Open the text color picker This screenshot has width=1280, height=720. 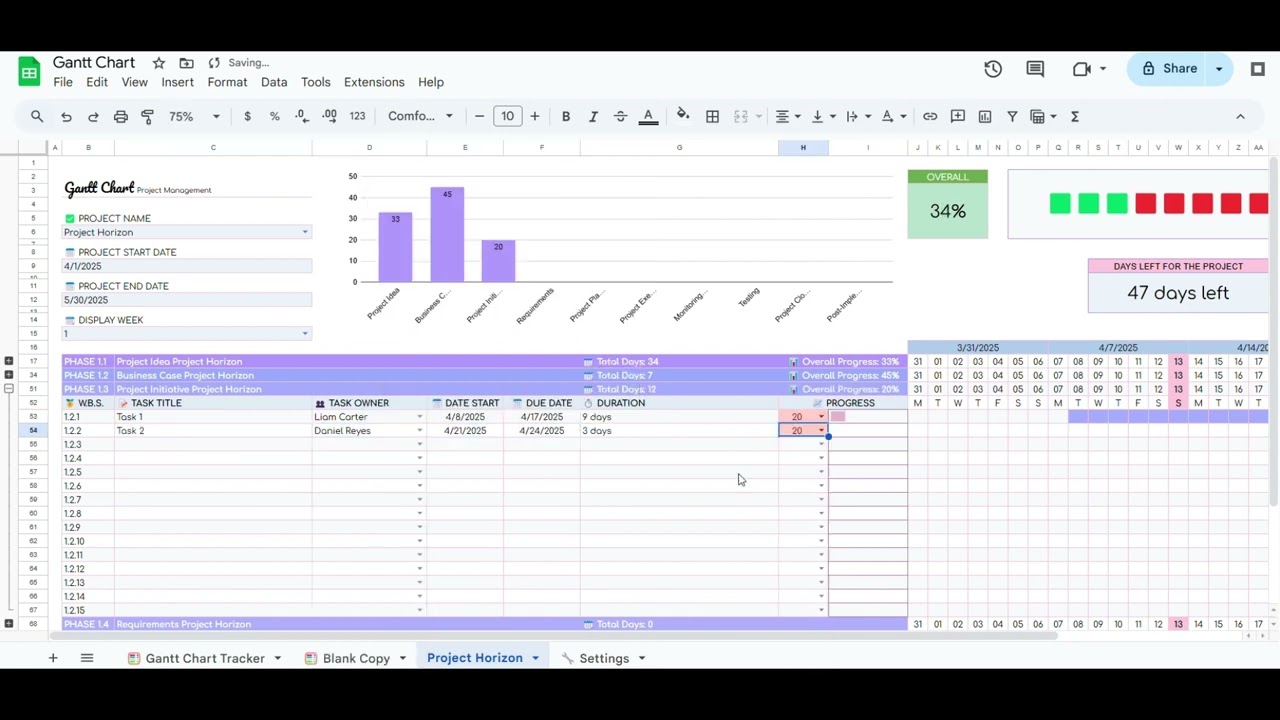click(x=648, y=117)
